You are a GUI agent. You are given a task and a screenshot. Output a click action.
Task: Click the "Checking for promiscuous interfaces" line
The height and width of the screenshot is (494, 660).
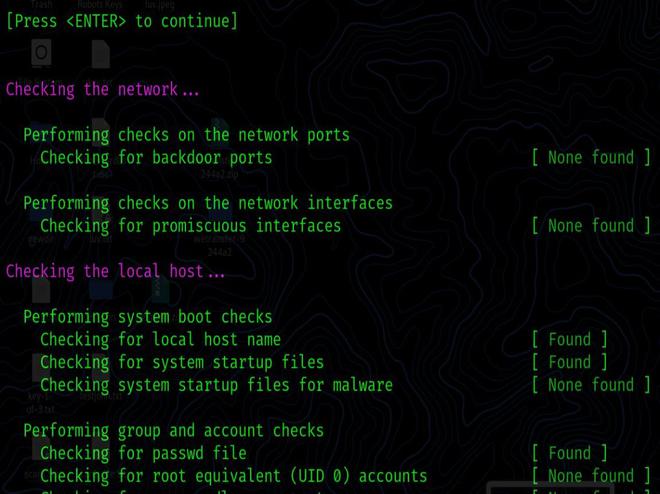click(x=190, y=225)
